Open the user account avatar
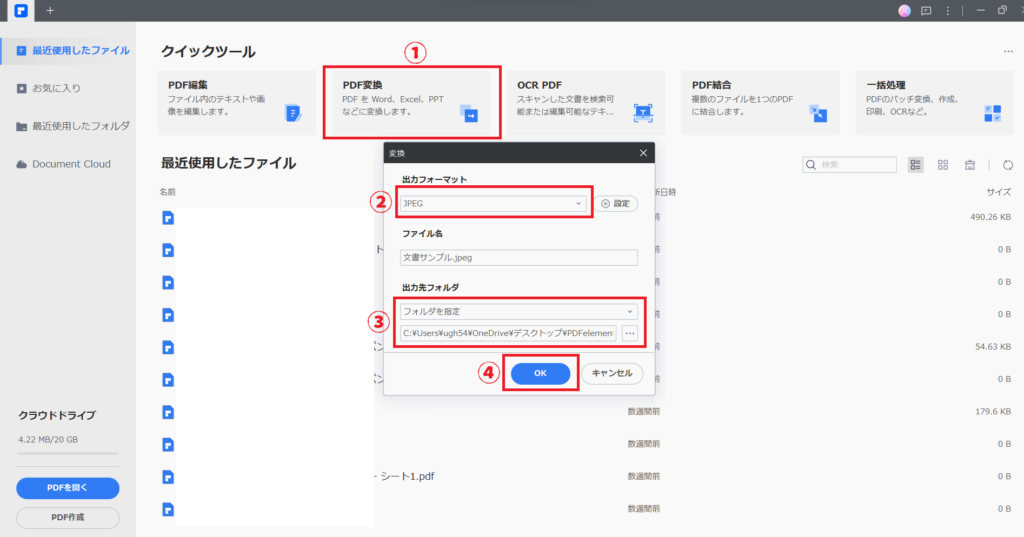 pos(905,10)
